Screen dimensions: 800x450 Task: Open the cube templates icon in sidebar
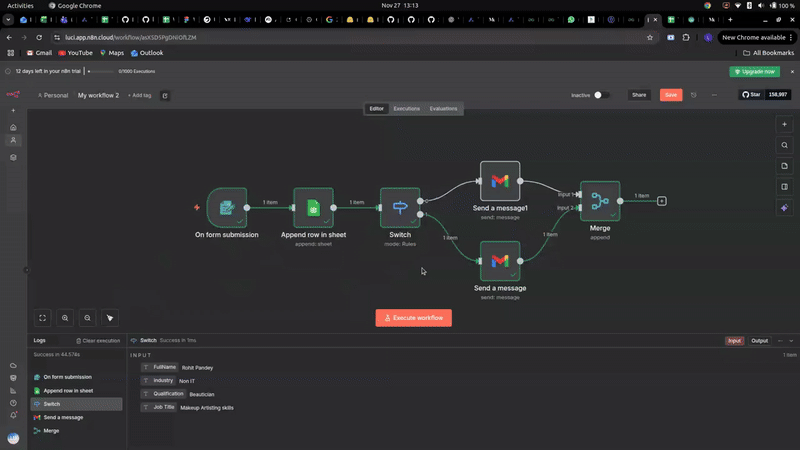[13, 158]
